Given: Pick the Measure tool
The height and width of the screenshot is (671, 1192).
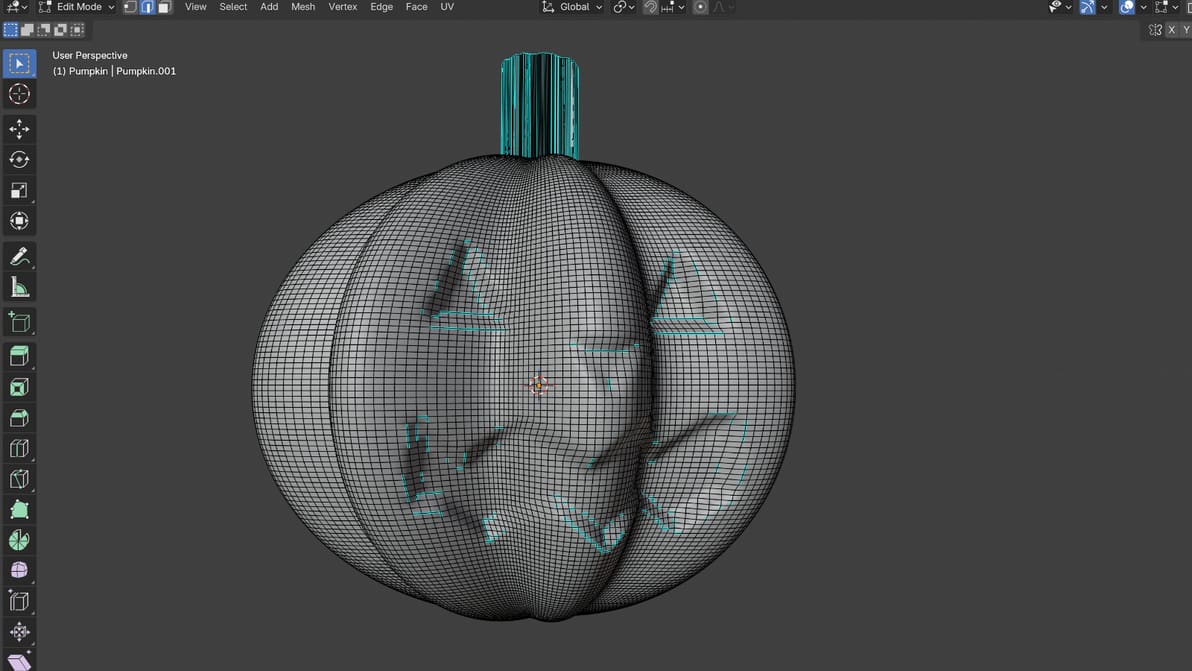Looking at the screenshot, I should (x=19, y=287).
